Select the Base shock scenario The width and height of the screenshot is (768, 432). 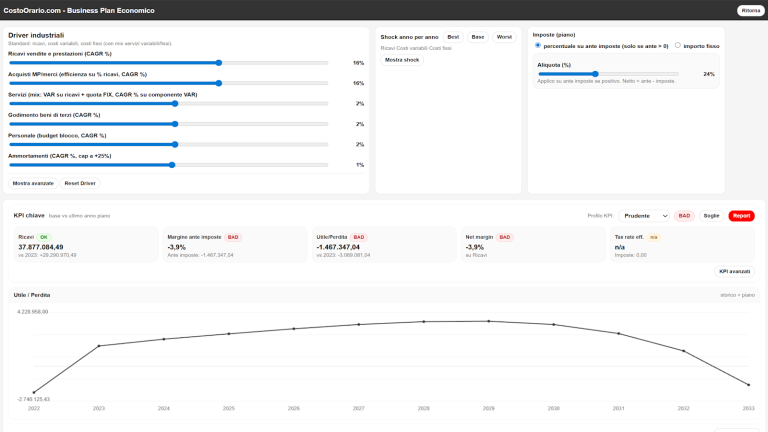478,36
